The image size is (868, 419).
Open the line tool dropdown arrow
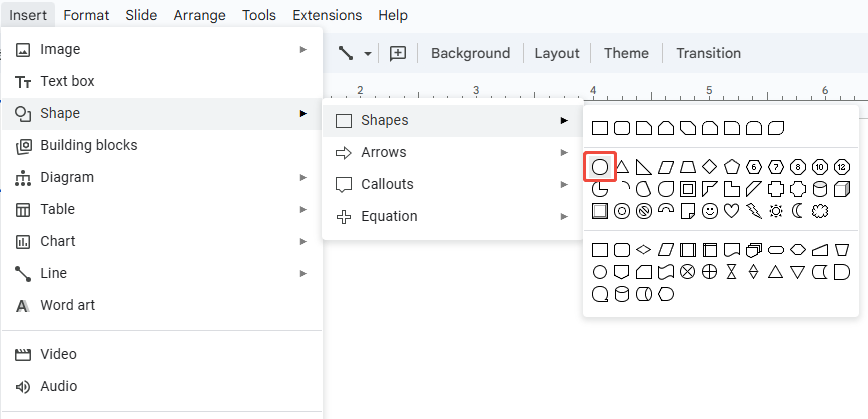tap(368, 54)
